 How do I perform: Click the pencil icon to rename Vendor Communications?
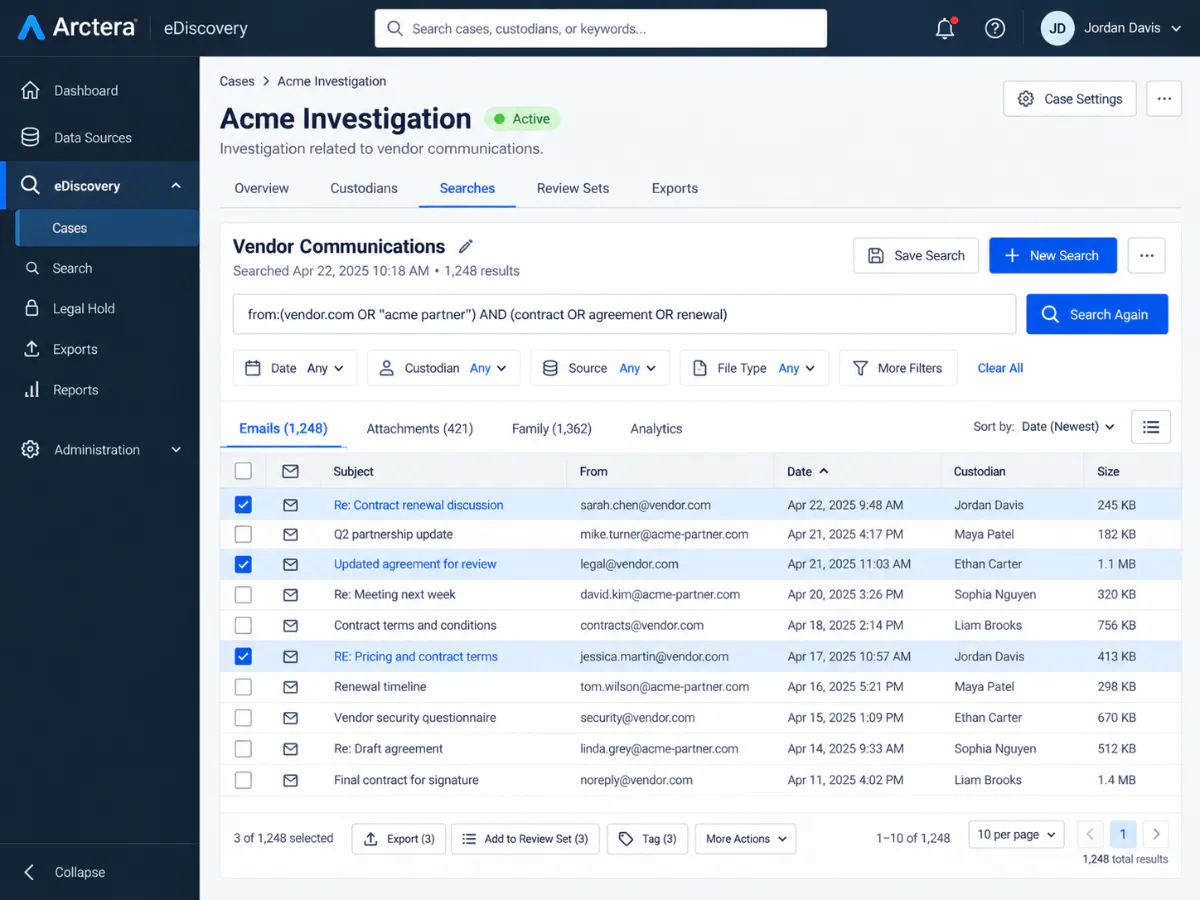click(x=465, y=247)
